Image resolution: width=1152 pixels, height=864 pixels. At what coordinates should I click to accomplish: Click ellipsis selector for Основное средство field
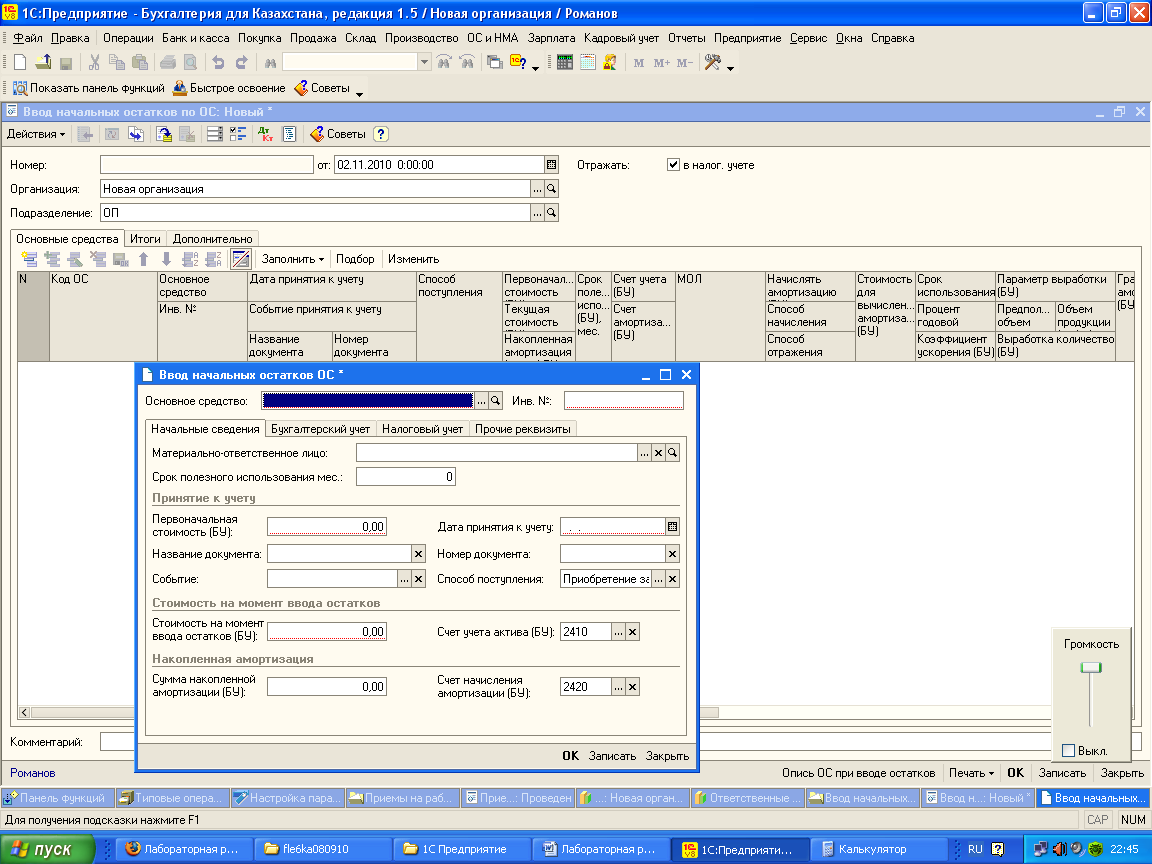click(481, 400)
